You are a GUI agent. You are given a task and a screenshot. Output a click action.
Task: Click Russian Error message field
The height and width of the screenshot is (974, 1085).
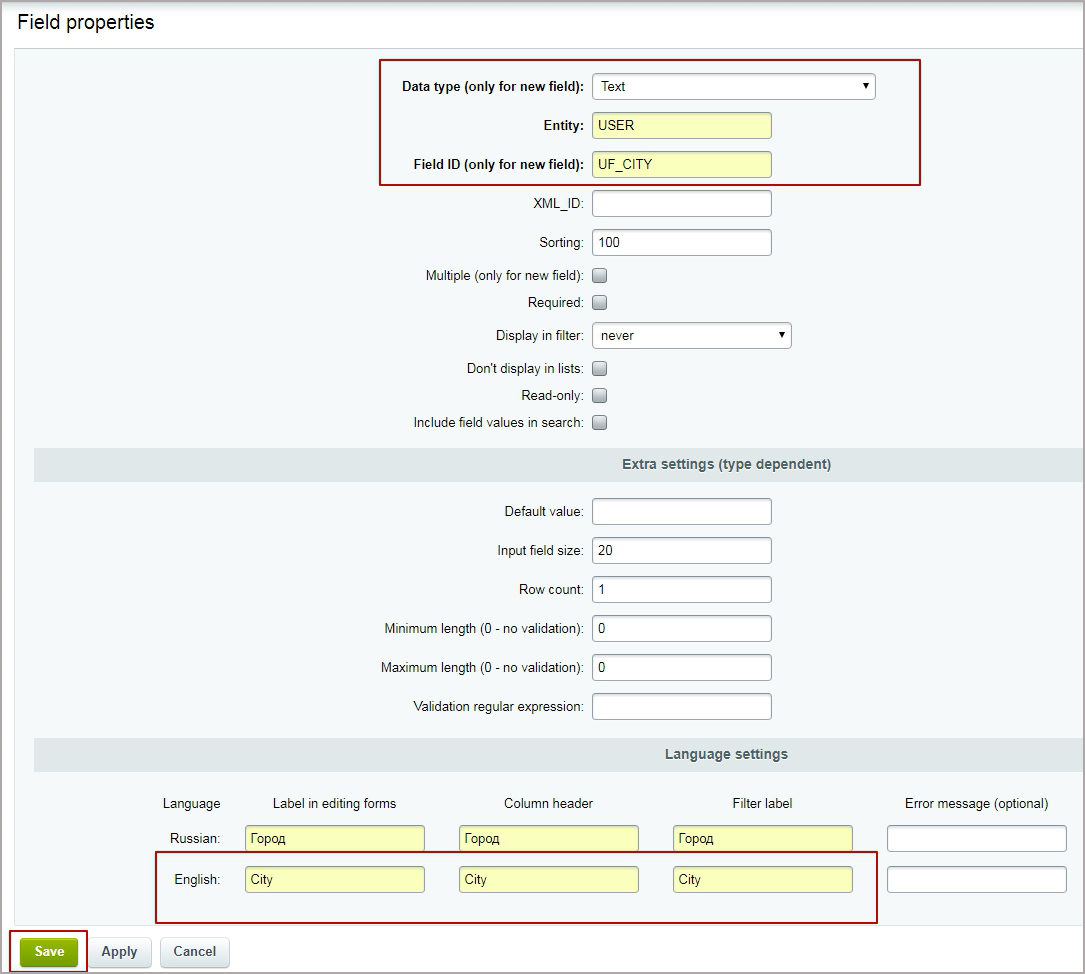(976, 838)
